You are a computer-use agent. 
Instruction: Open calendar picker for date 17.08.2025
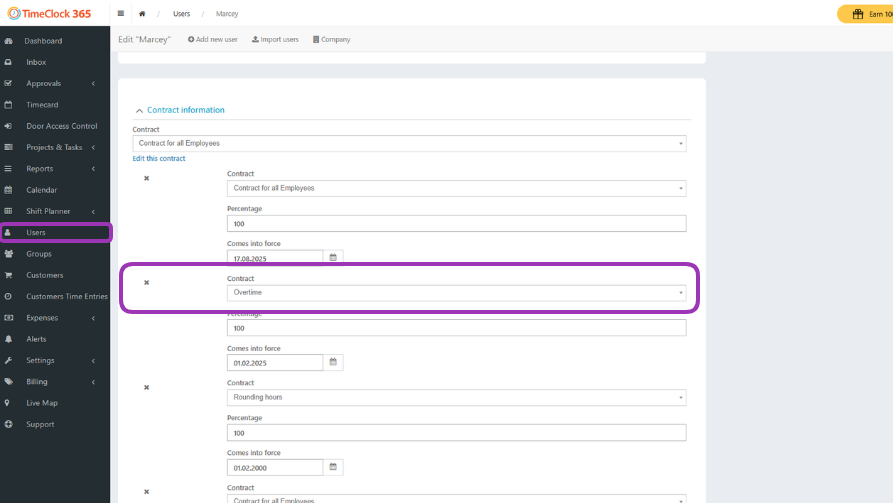pyautogui.click(x=333, y=257)
